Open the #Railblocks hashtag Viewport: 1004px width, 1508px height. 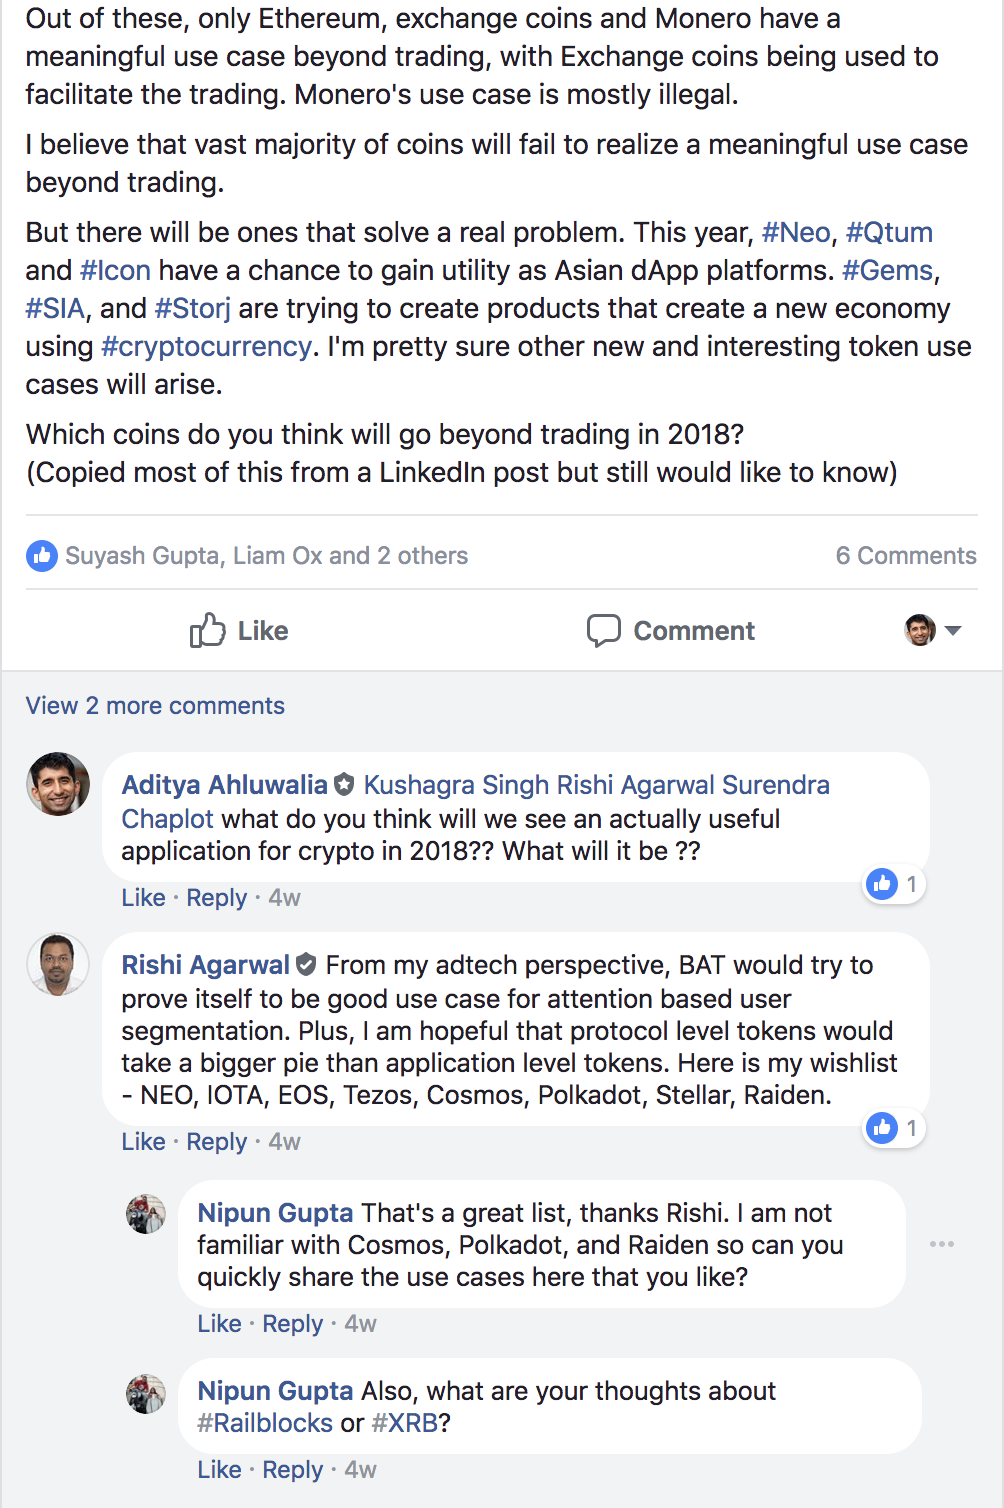[265, 1423]
